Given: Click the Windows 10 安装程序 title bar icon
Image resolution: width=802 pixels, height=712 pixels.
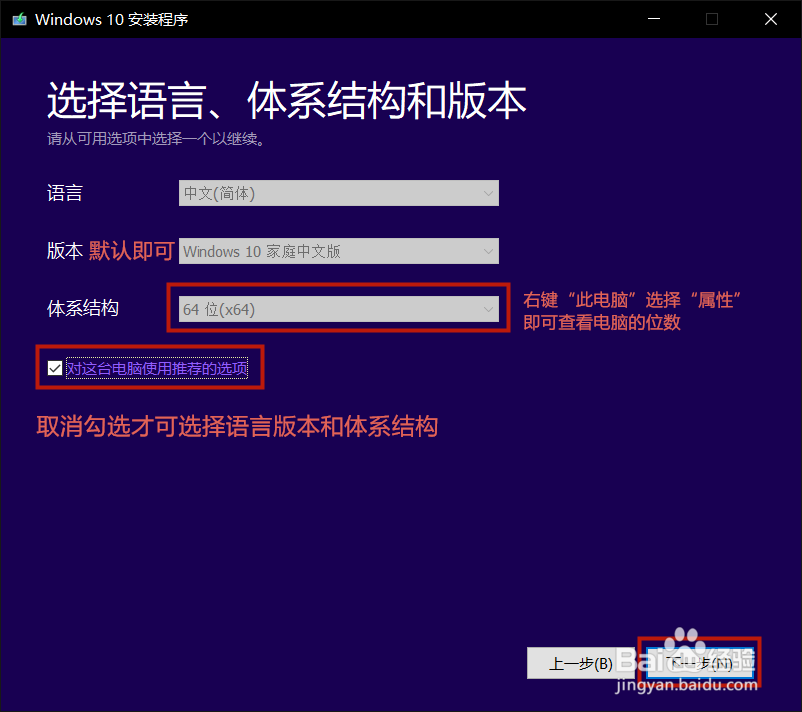Looking at the screenshot, I should pos(17,19).
